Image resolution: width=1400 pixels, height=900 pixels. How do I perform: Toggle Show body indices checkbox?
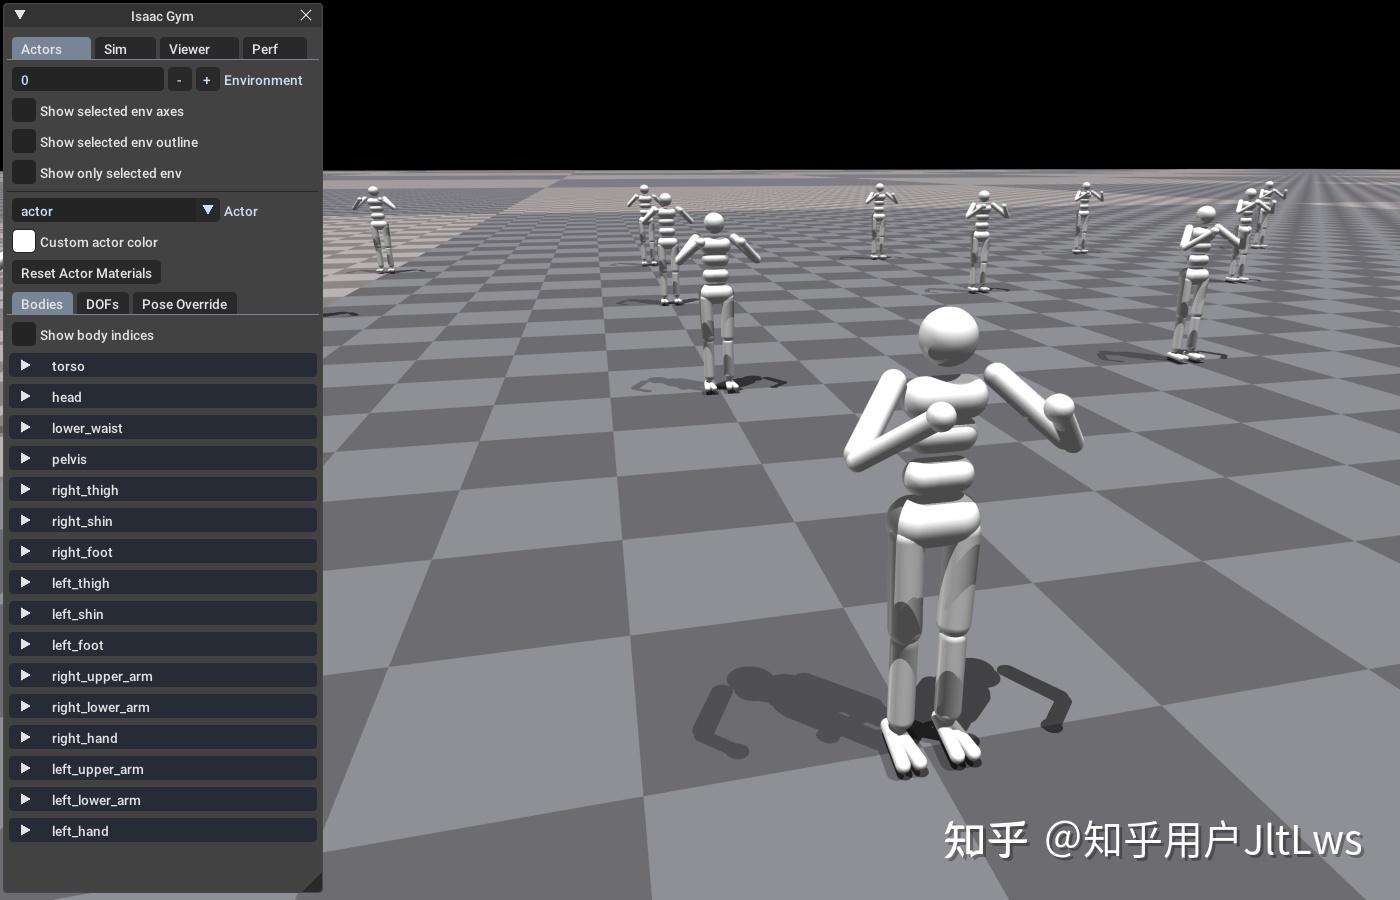point(23,335)
